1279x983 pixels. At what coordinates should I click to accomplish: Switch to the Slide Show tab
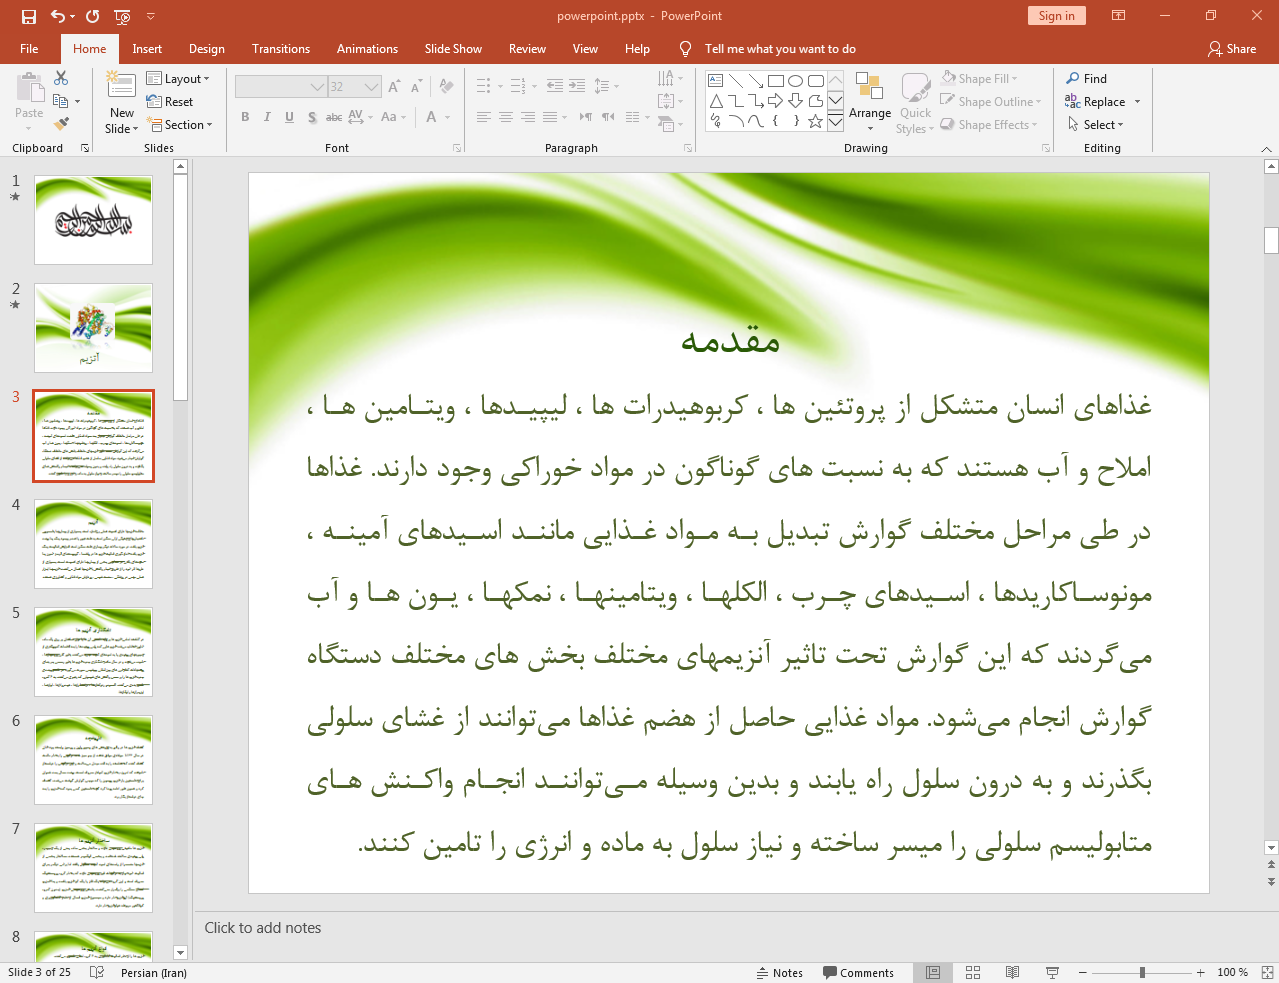(453, 48)
